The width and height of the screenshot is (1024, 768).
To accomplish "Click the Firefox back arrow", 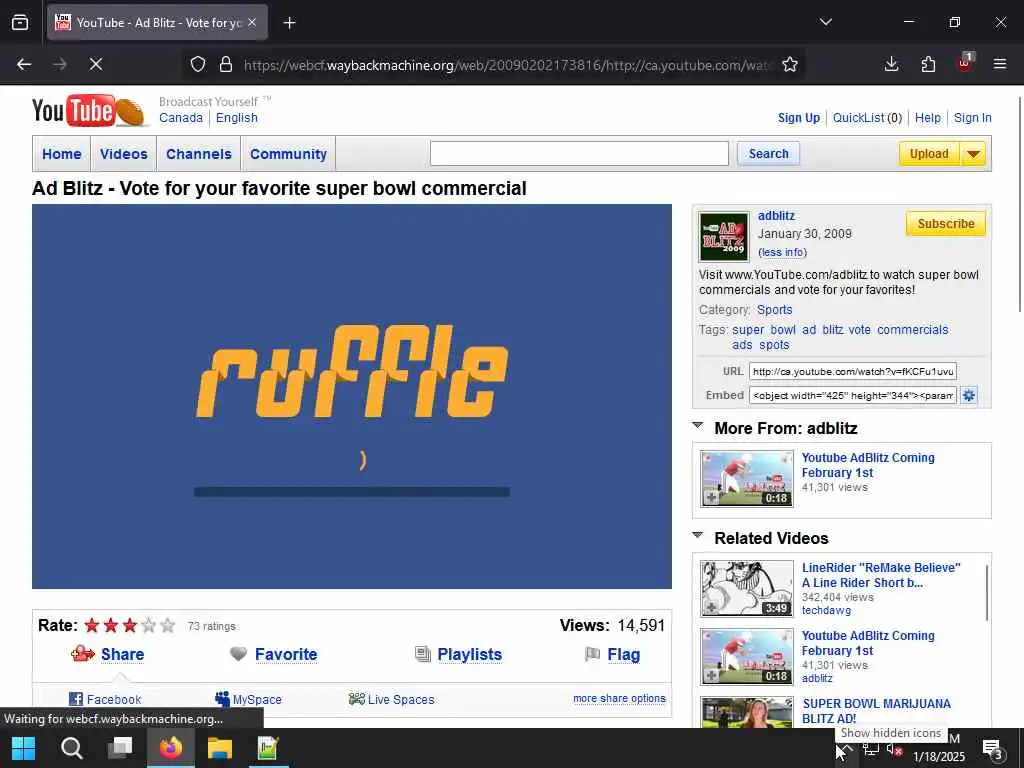I will 24,64.
